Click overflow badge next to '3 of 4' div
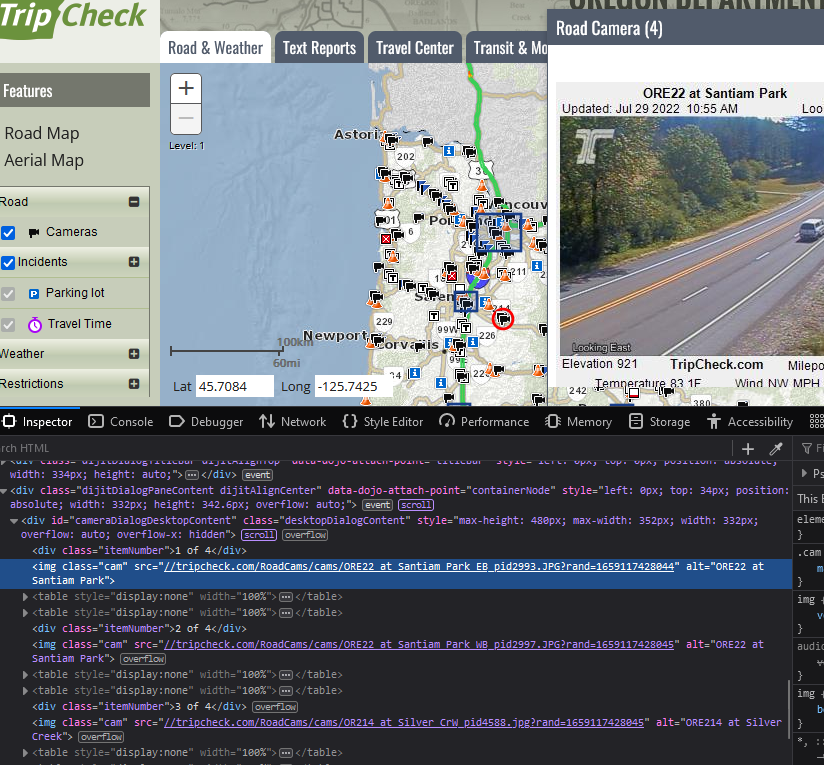 pos(275,707)
